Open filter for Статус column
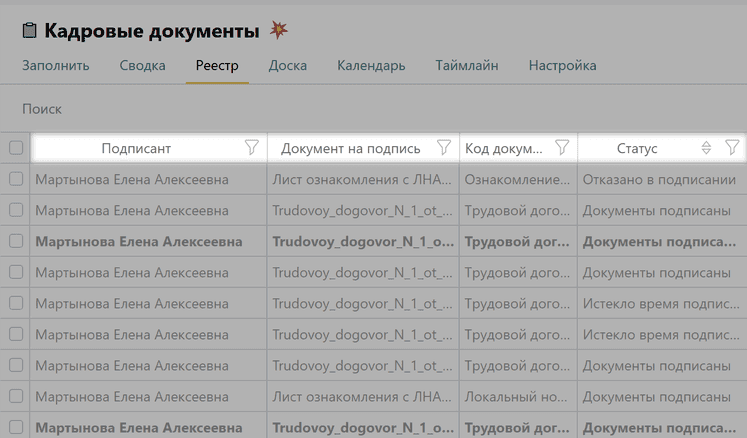The image size is (747, 438). pyautogui.click(x=731, y=148)
